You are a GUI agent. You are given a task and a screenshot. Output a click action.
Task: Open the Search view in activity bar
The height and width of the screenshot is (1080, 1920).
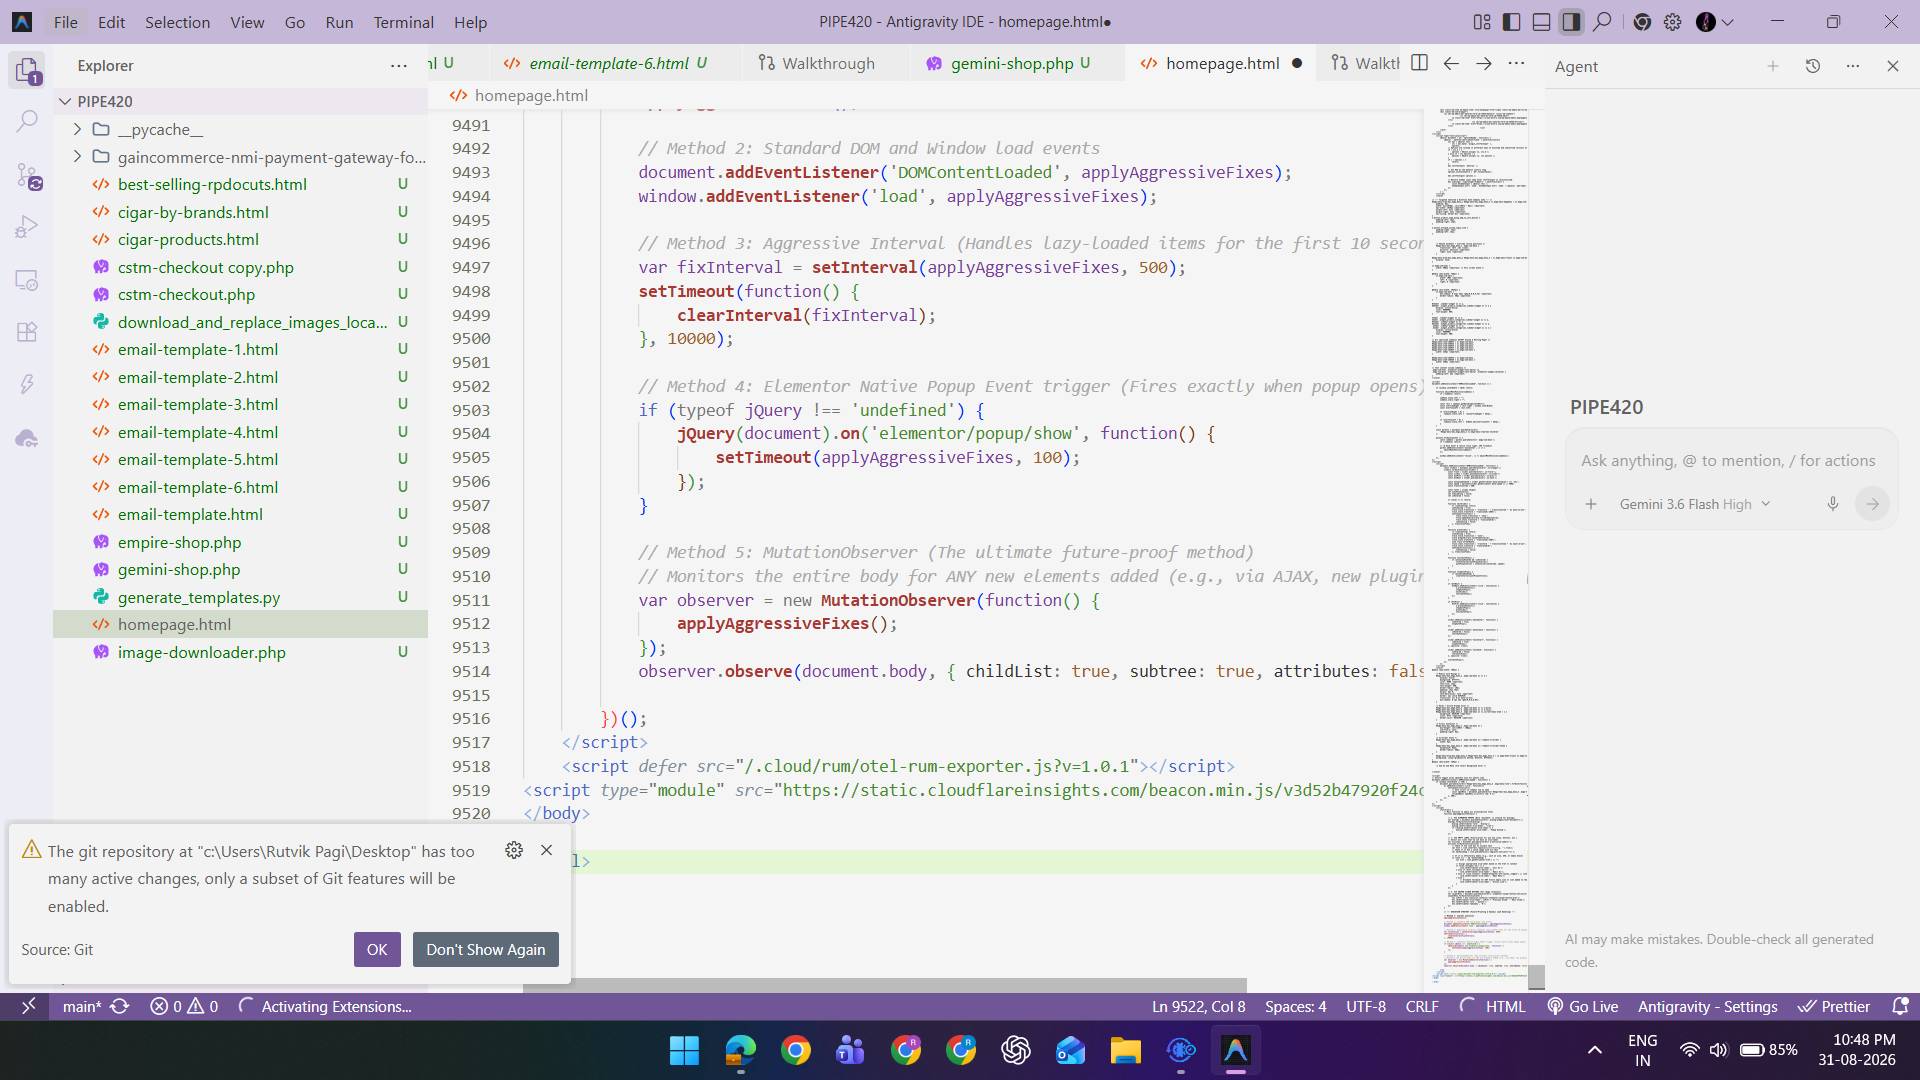coord(27,121)
